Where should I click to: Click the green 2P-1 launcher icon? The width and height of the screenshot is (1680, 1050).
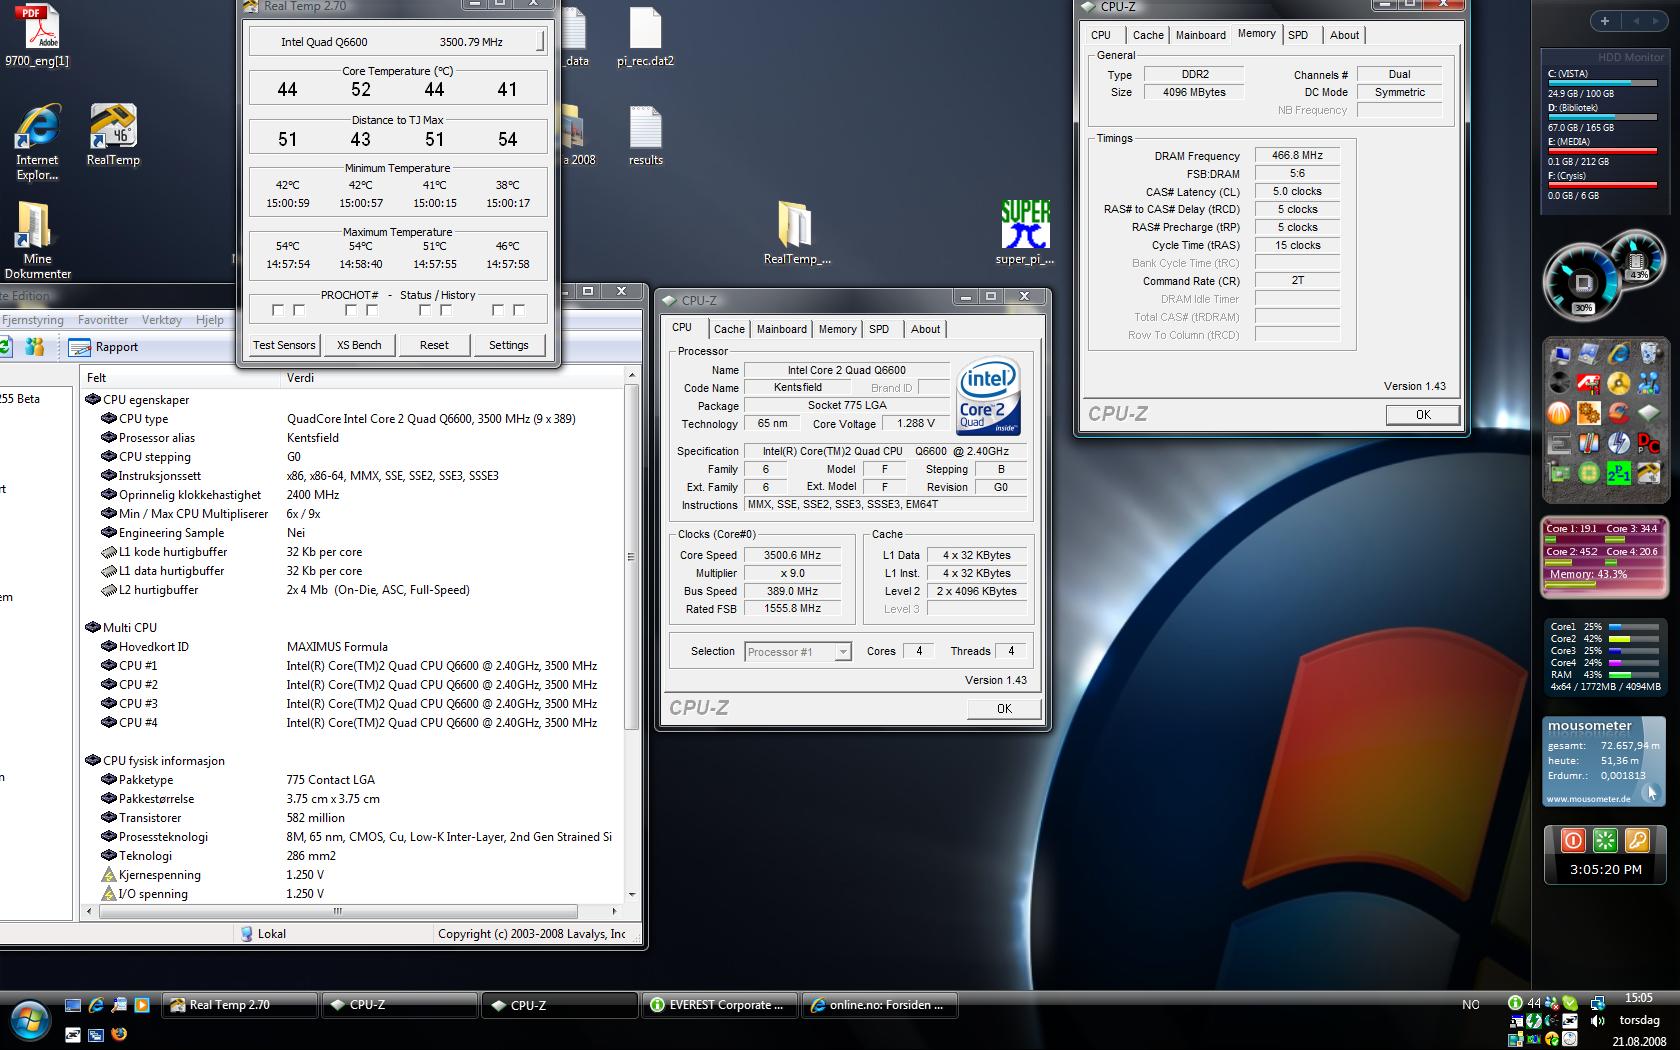(1619, 473)
